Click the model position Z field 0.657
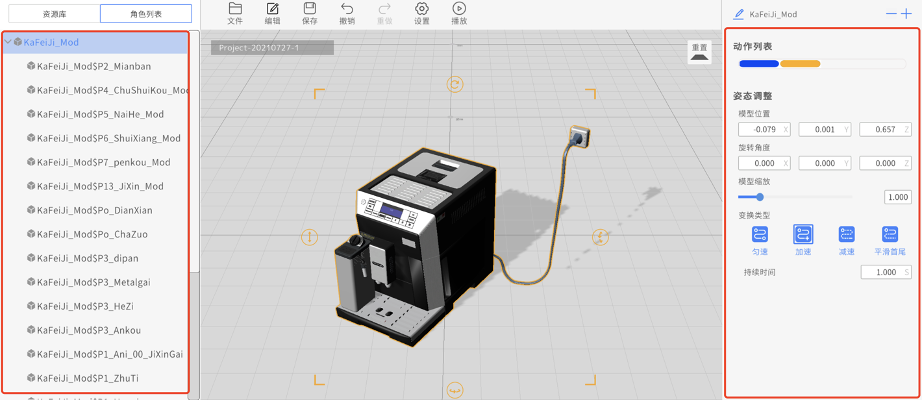Screen dimensions: 922x400 point(886,129)
